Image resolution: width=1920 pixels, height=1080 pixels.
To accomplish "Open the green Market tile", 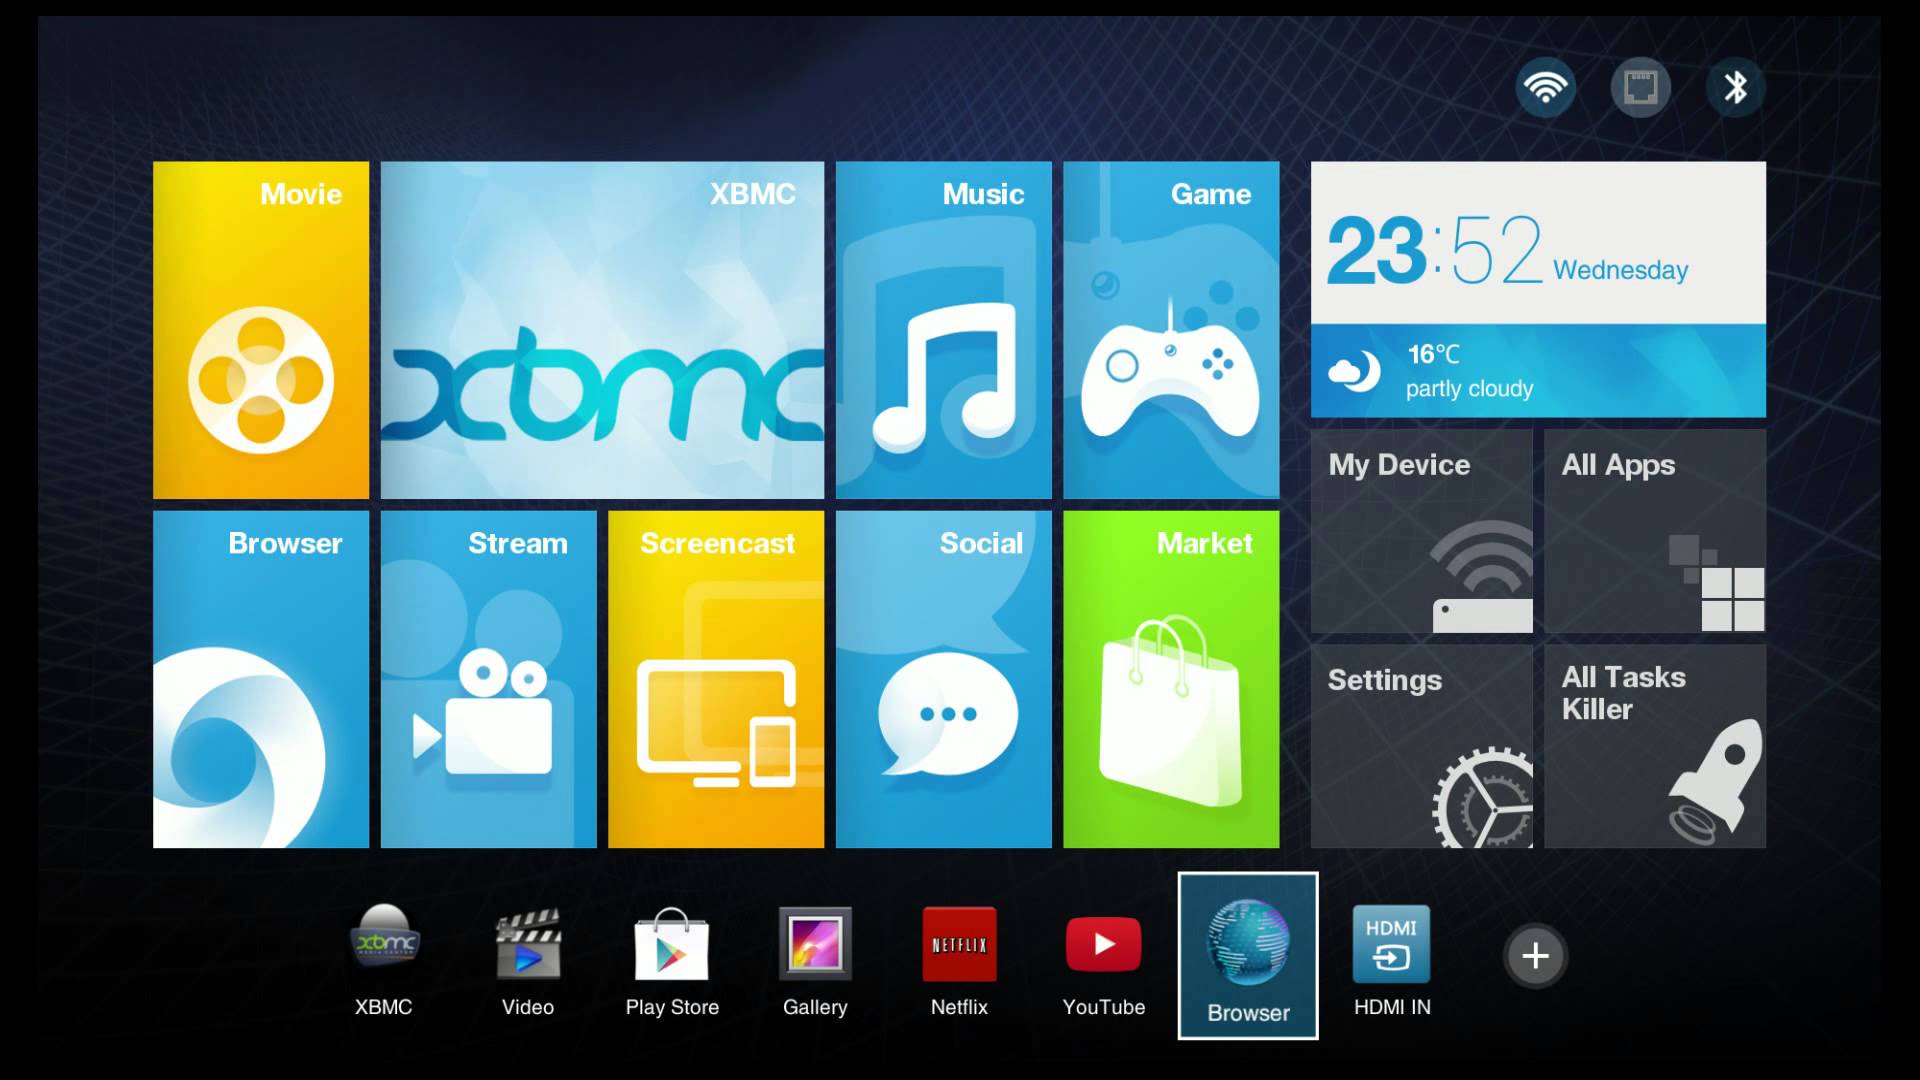I will click(1171, 680).
